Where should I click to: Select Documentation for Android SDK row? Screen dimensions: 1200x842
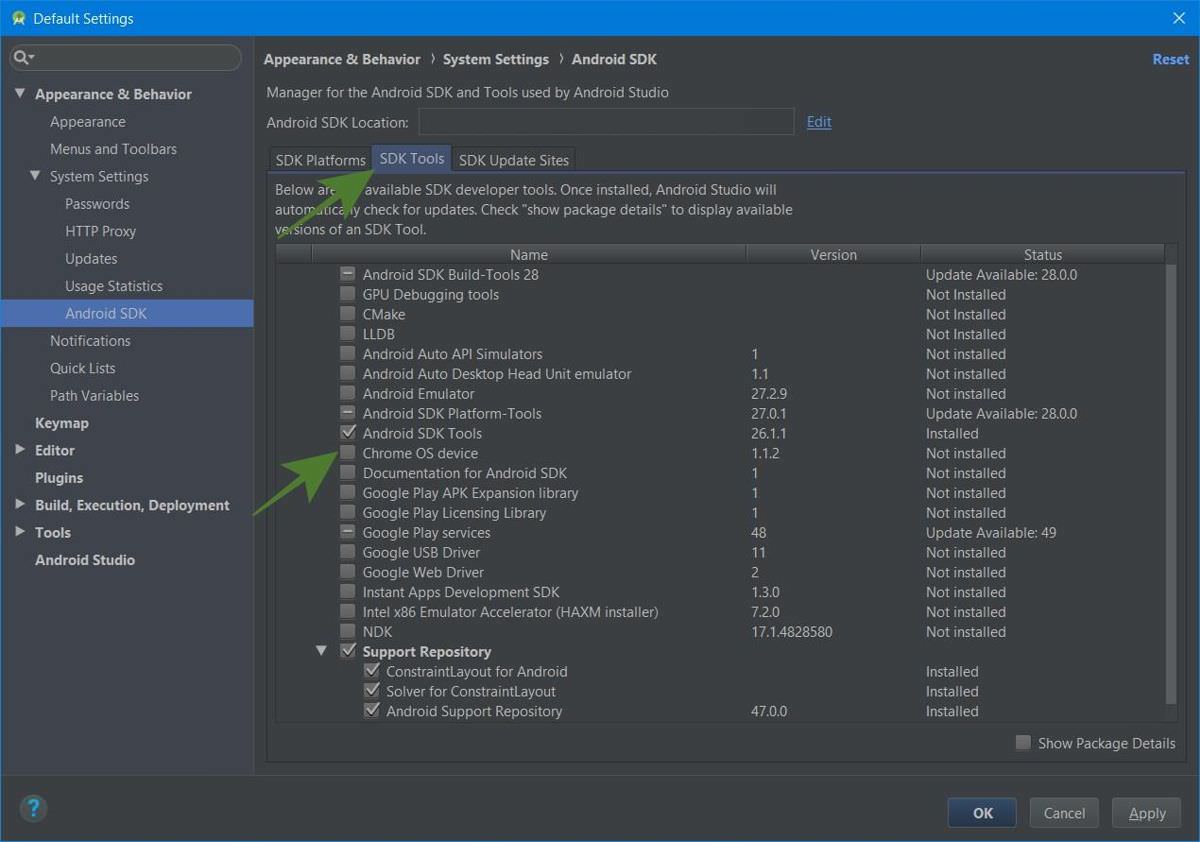tap(720, 473)
